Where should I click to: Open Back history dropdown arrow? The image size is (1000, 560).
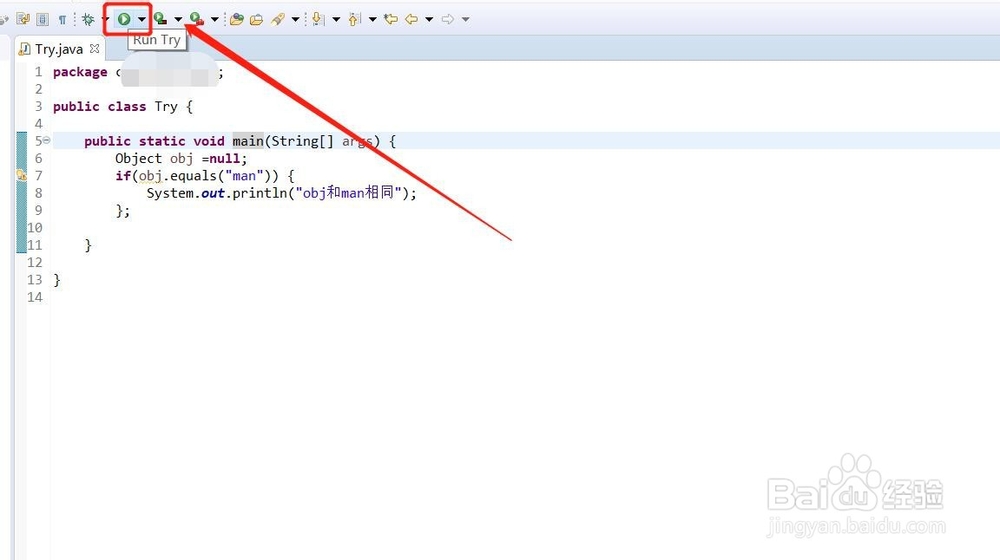point(429,20)
